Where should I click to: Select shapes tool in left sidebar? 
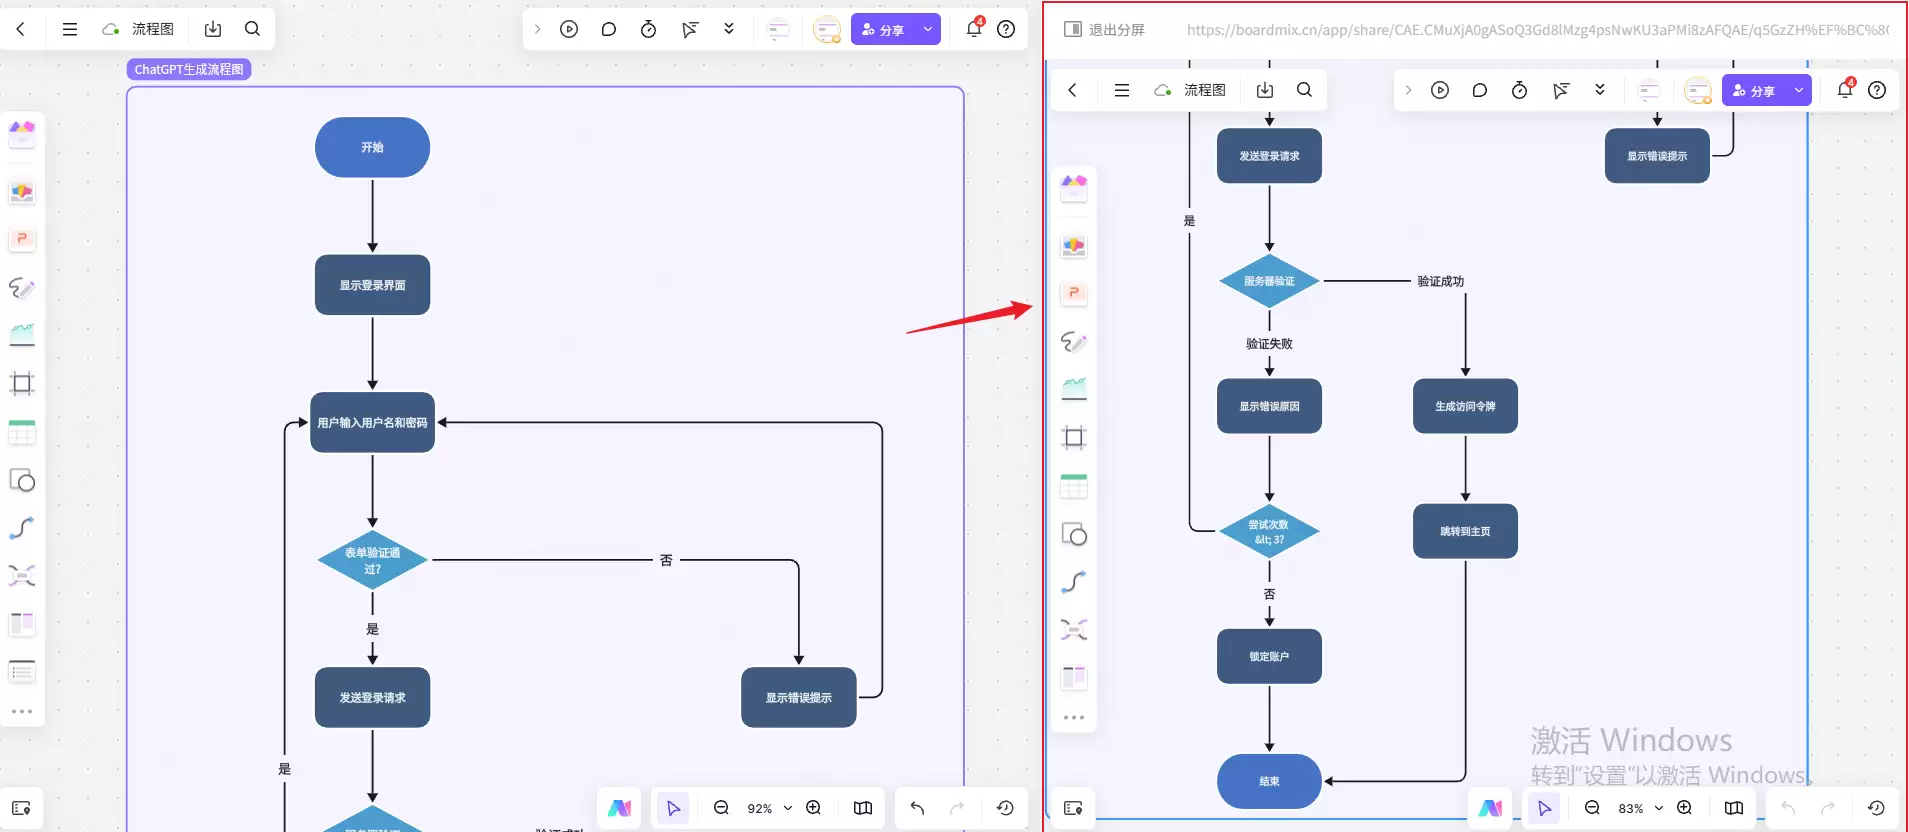pos(22,480)
